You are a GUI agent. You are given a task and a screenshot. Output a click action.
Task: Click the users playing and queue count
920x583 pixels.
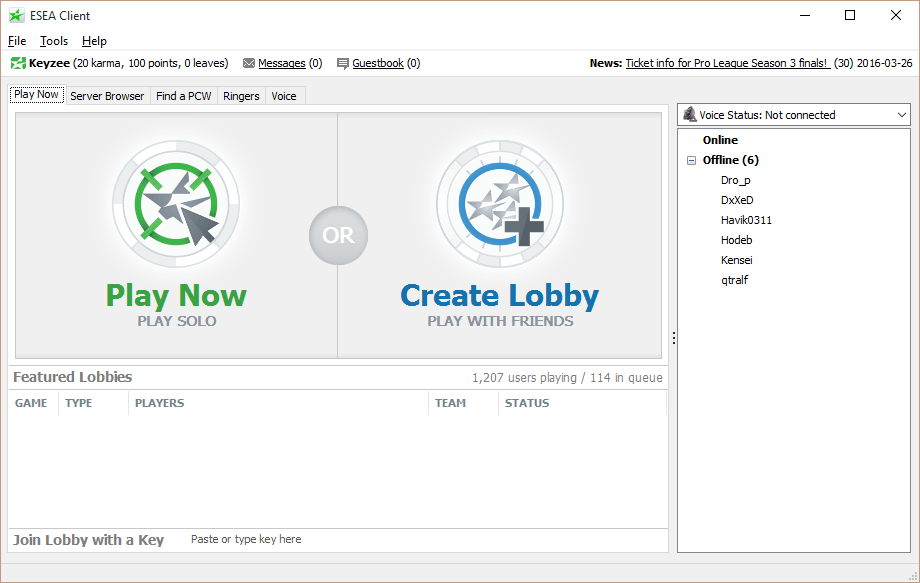[567, 378]
